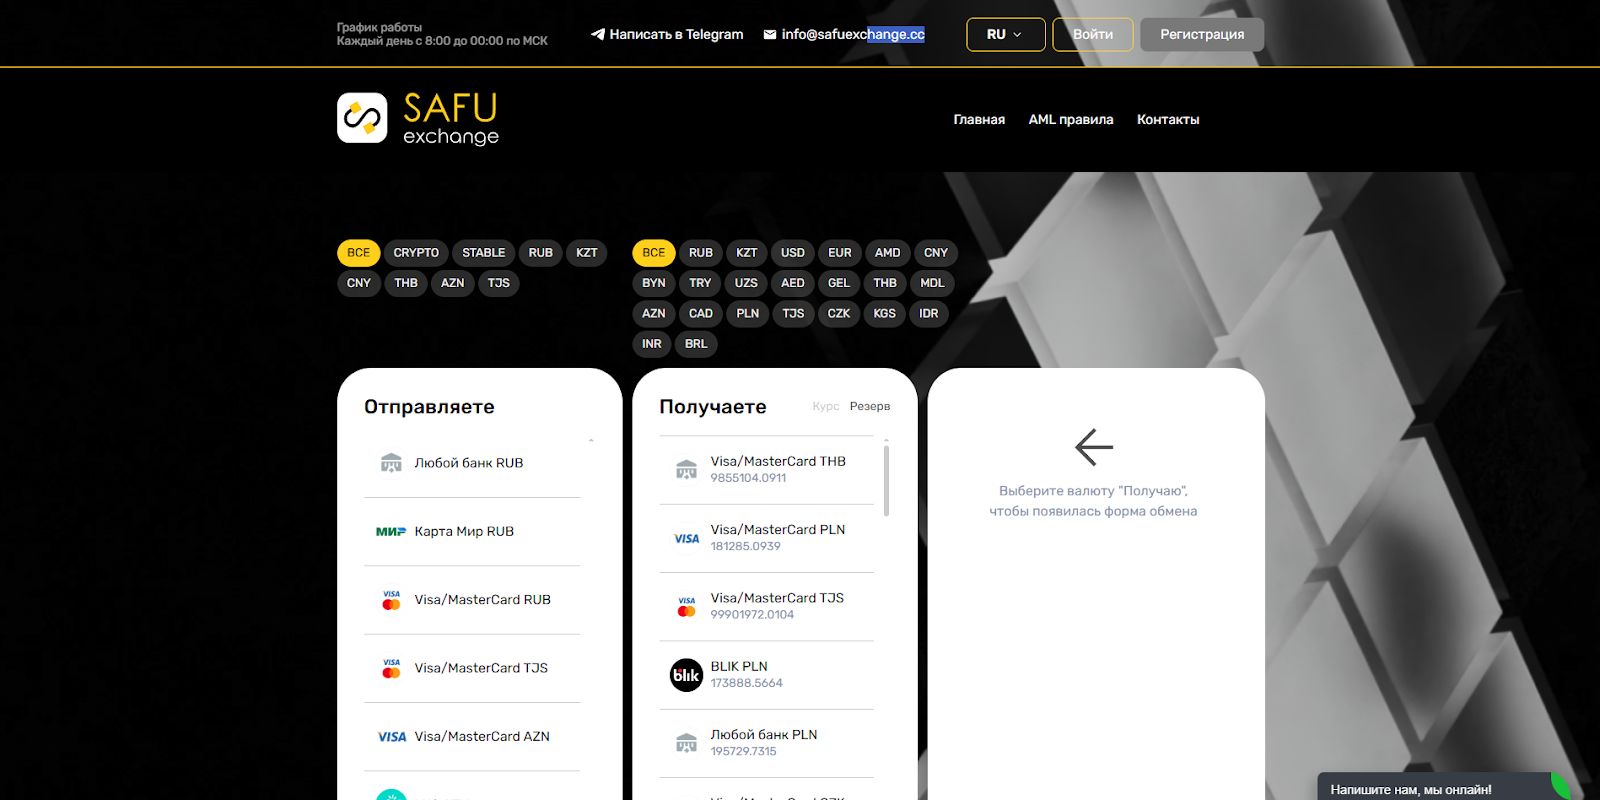Select AMD receive filter

point(888,253)
